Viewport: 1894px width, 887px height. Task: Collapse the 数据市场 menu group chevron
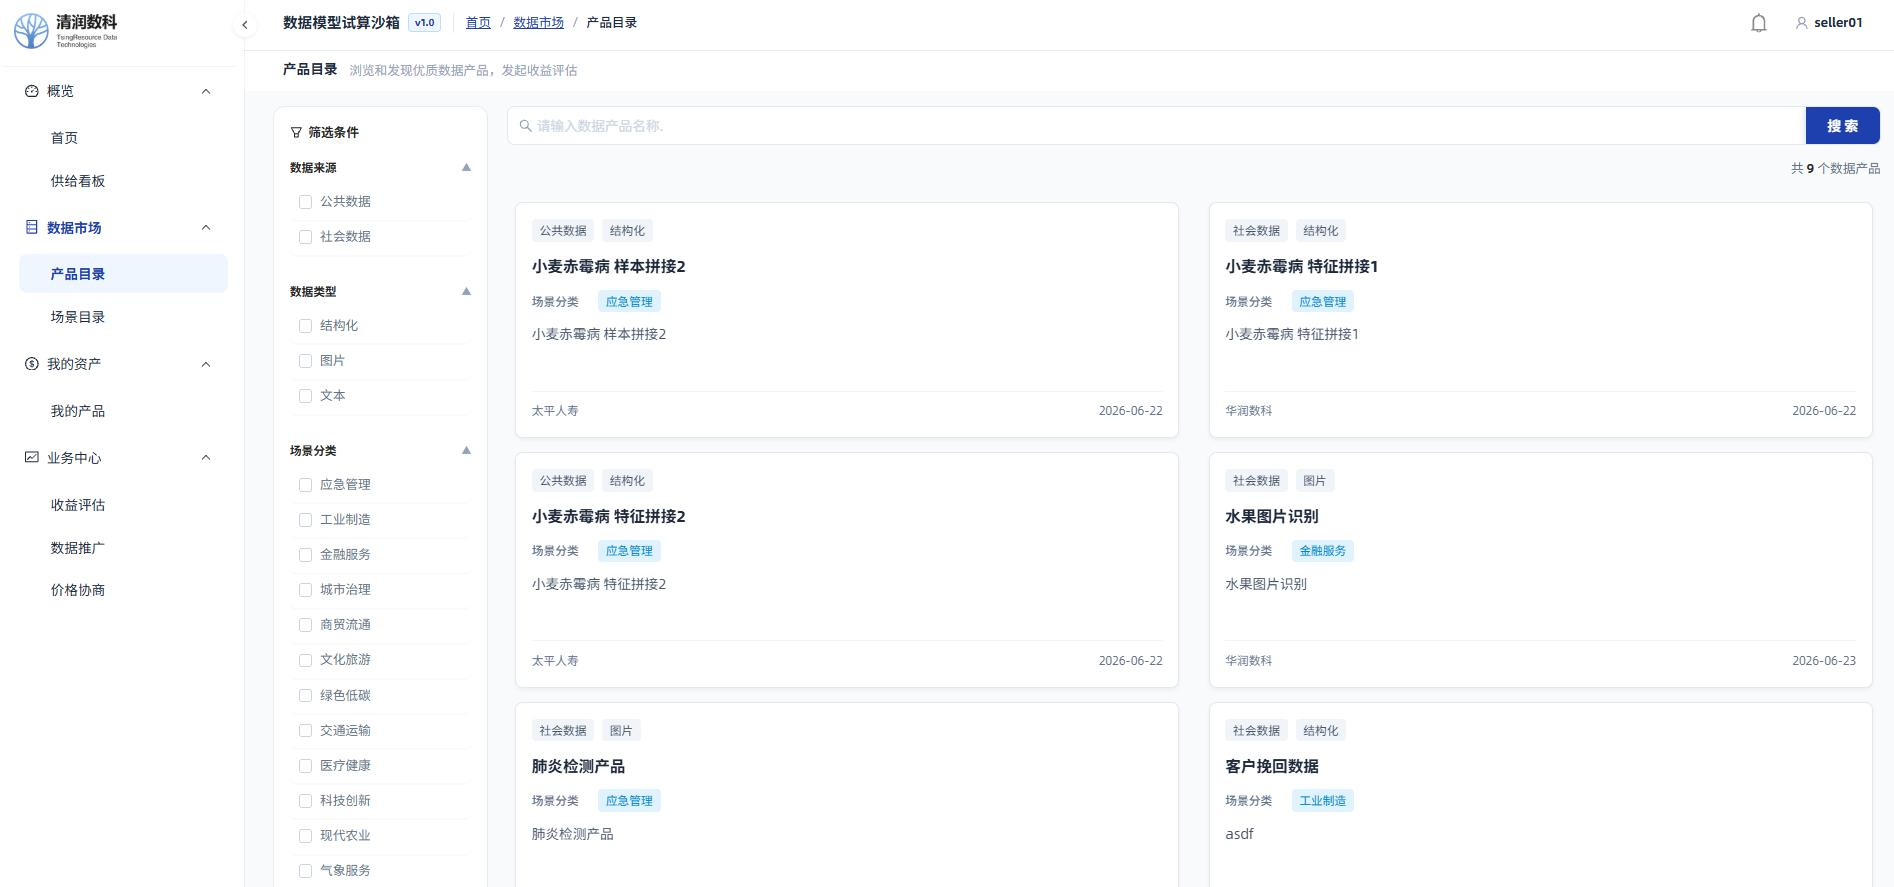pos(206,227)
